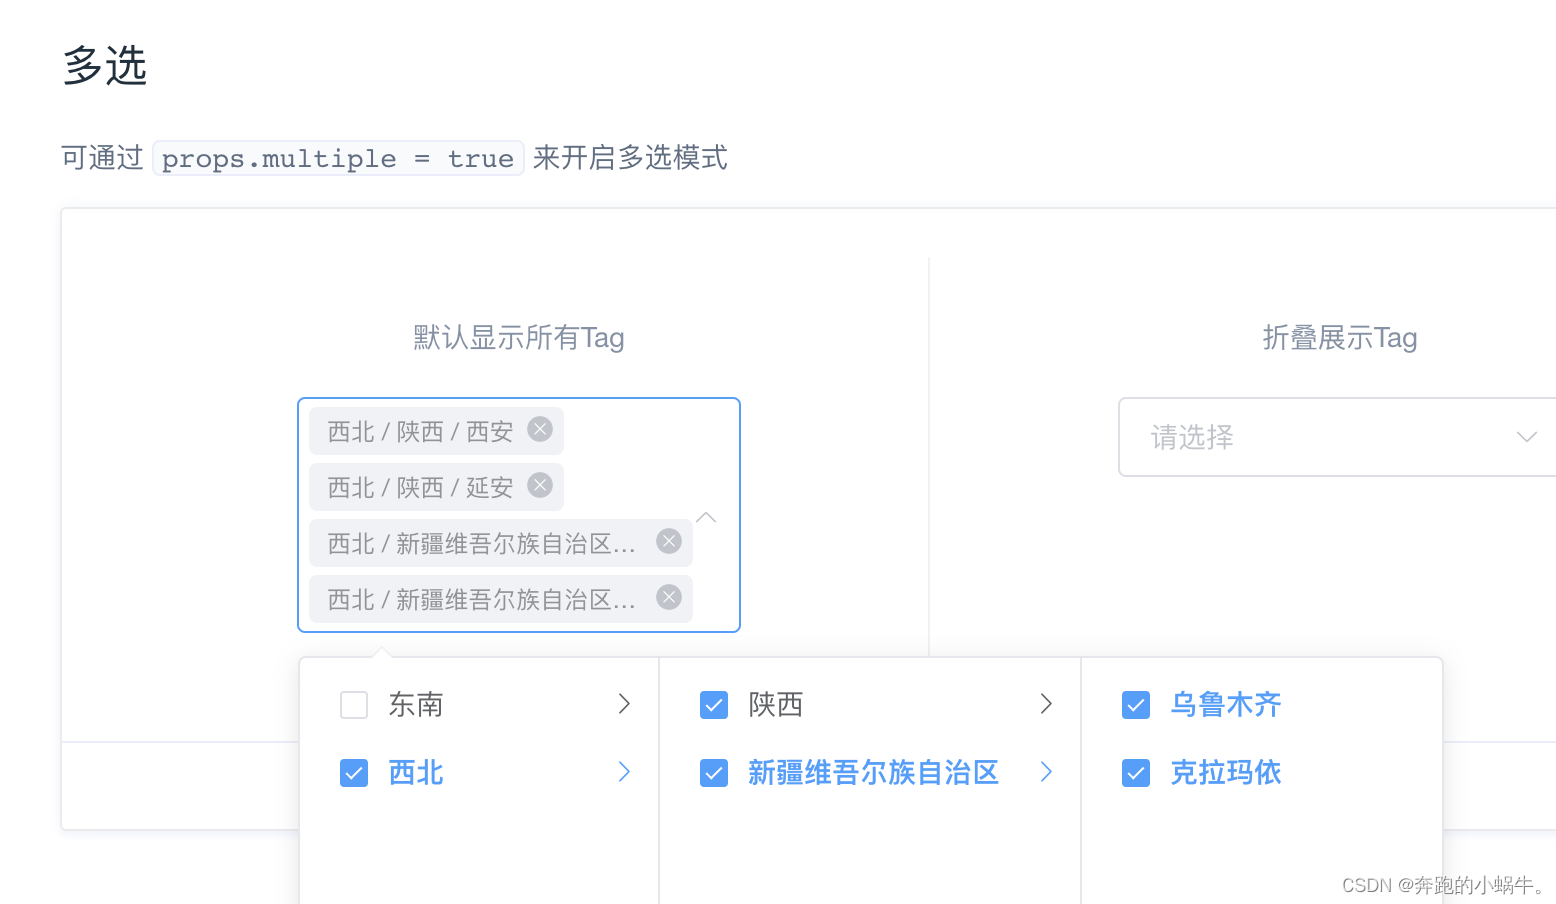Remove the 西北 / 陕西 / 延安 tag
Screen dimensions: 1556x904
click(x=540, y=485)
